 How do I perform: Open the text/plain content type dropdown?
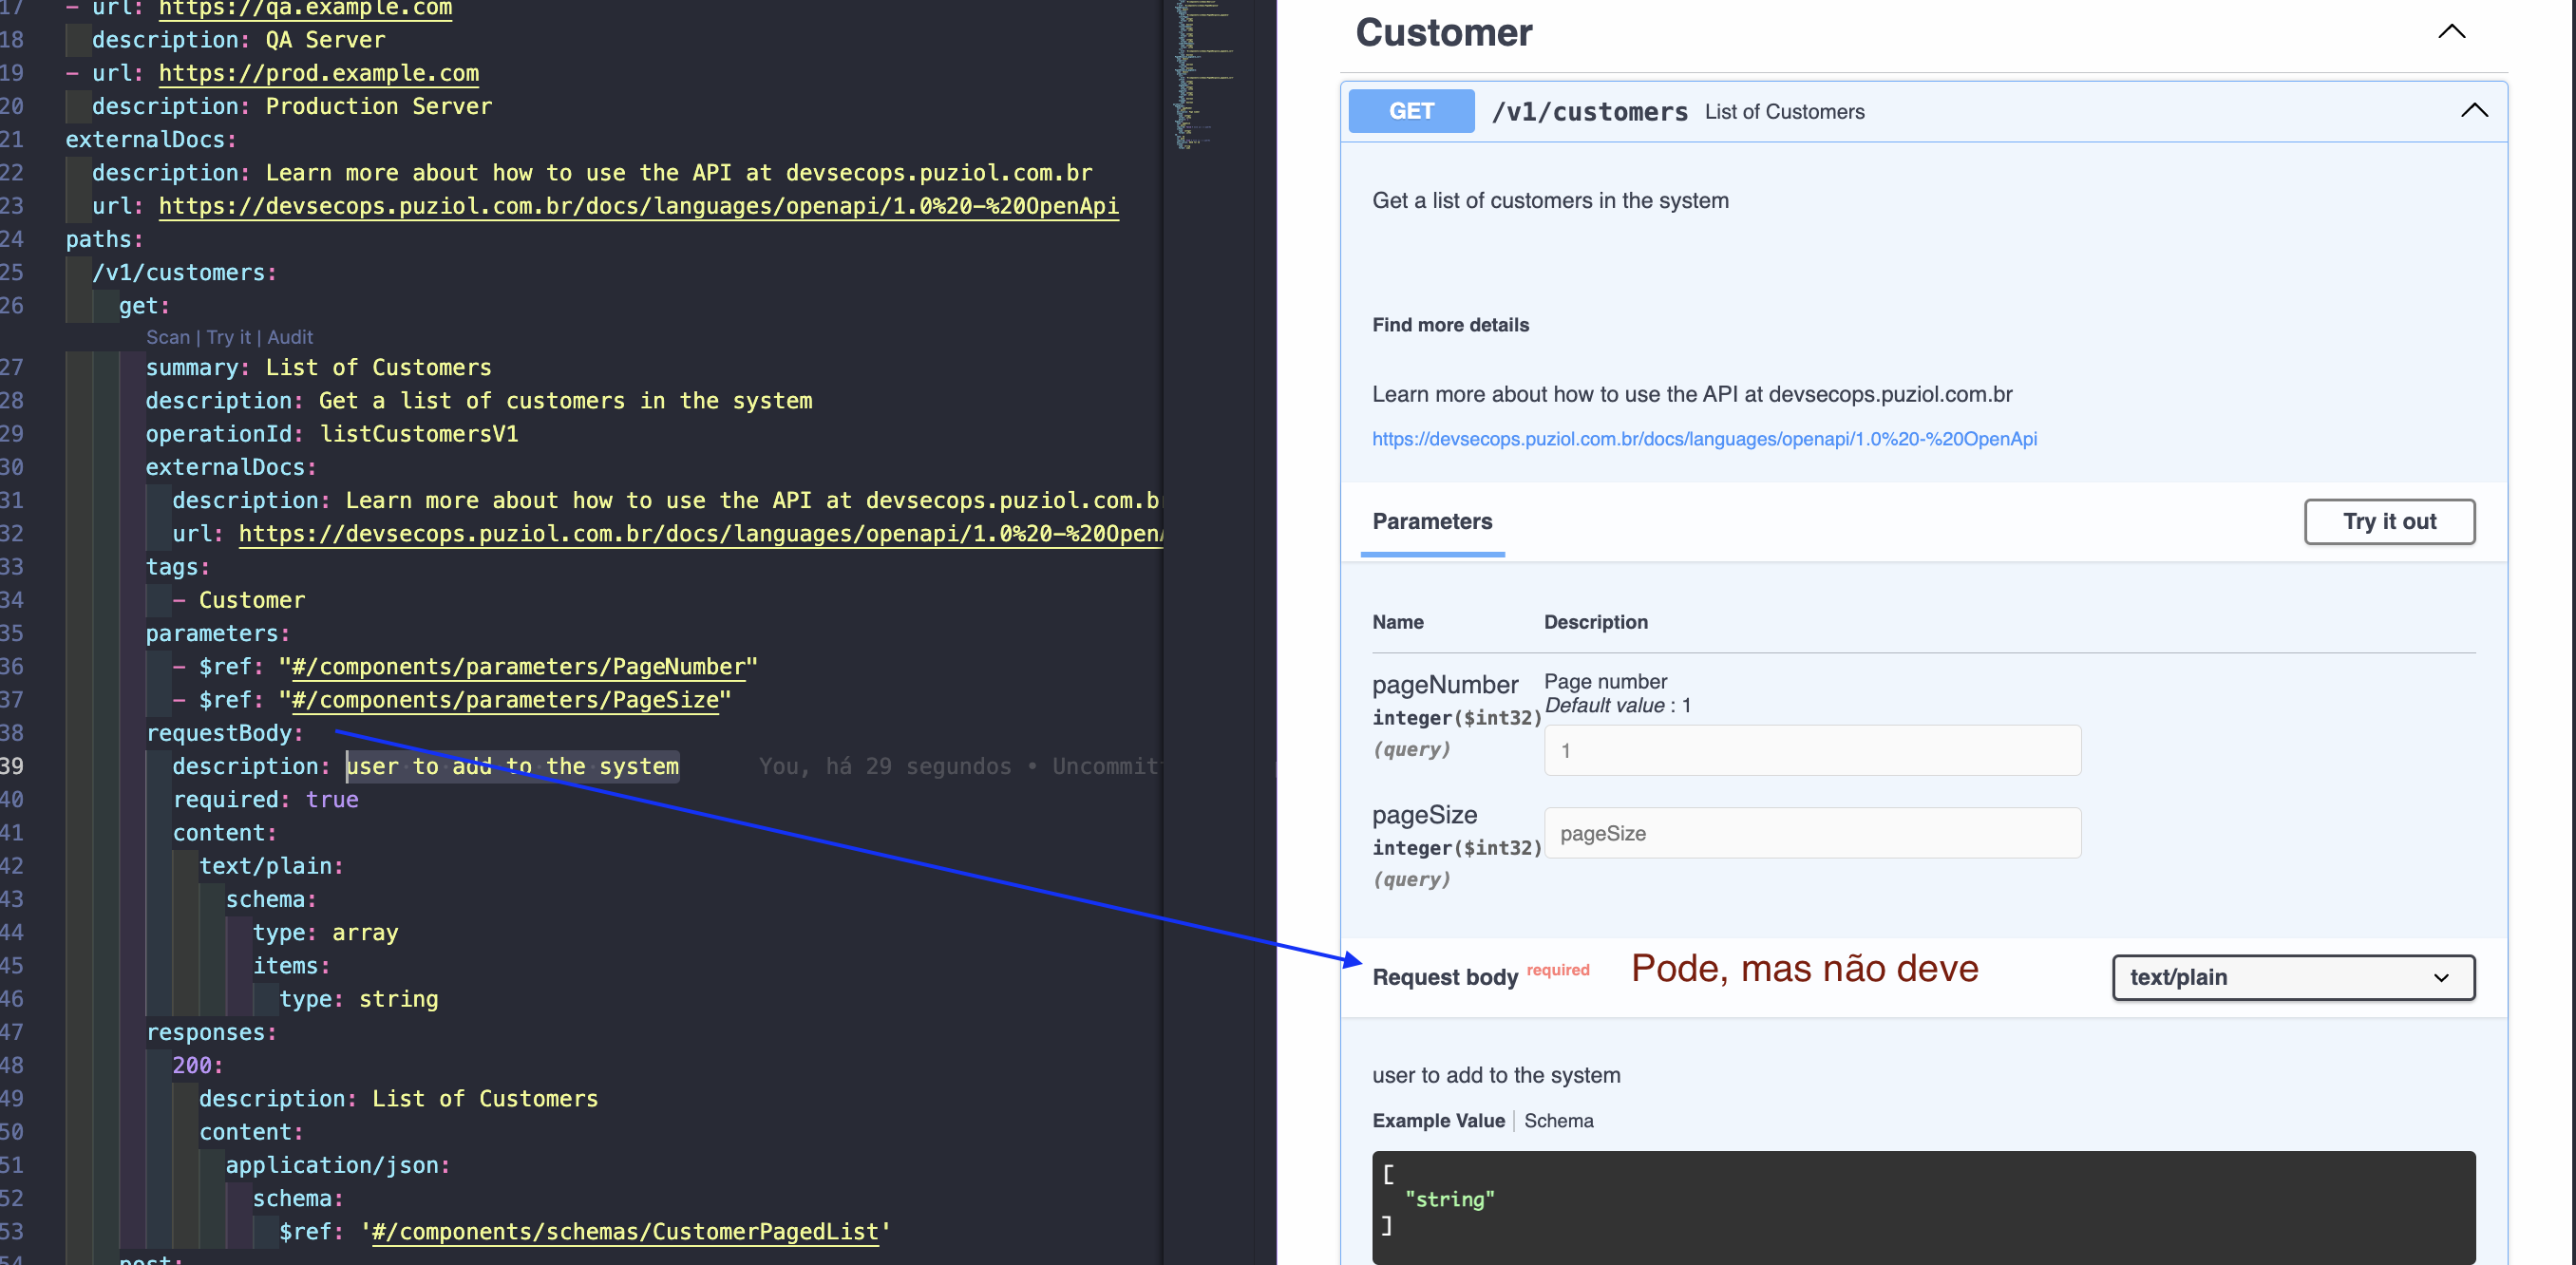pyautogui.click(x=2292, y=977)
